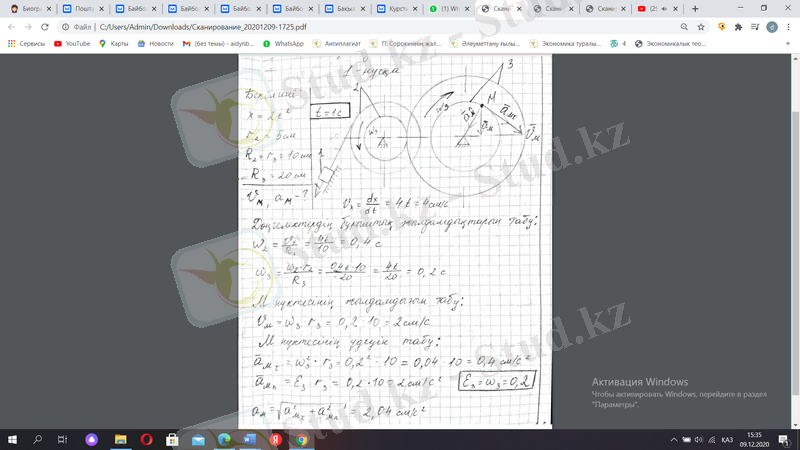This screenshot has width=800, height=450.
Task: Launch the purple Alice assistant icon
Action: 91,439
